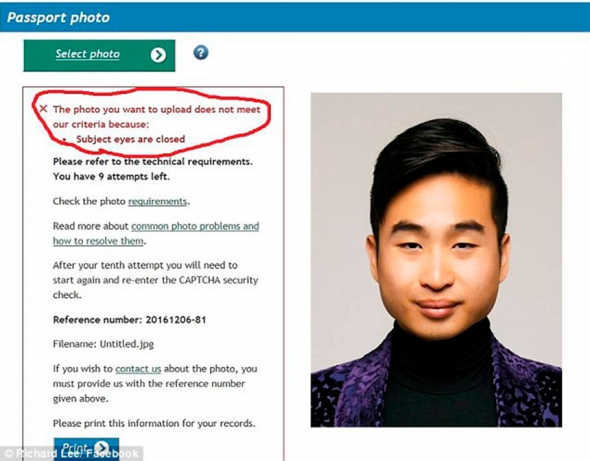Click the blue Print button
Screen dimensions: 590x461
87,448
